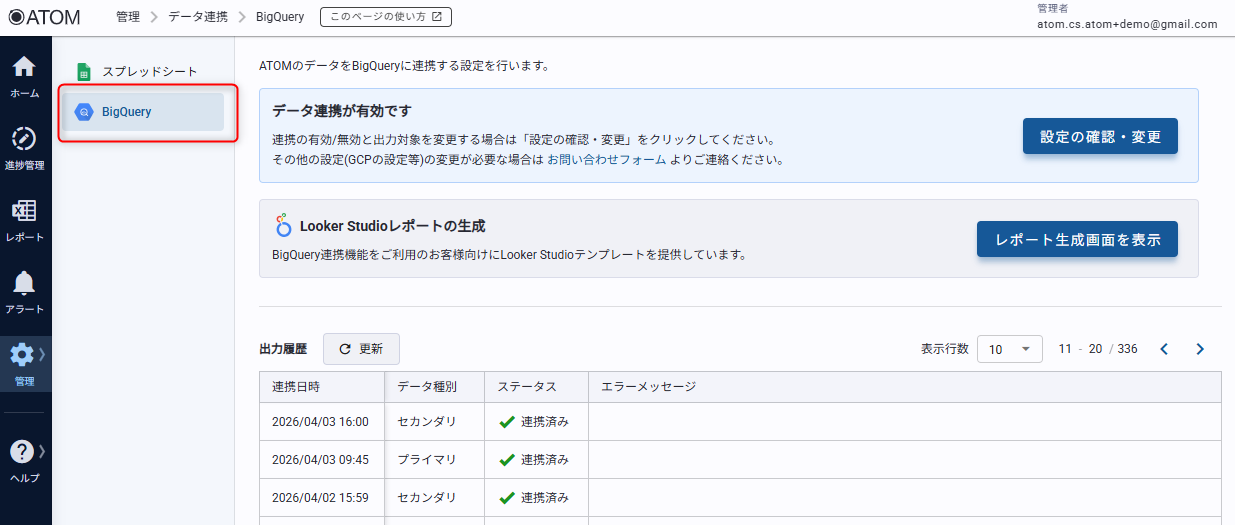
Task: Open the Help (ヘルプ) question icon
Action: point(23,460)
